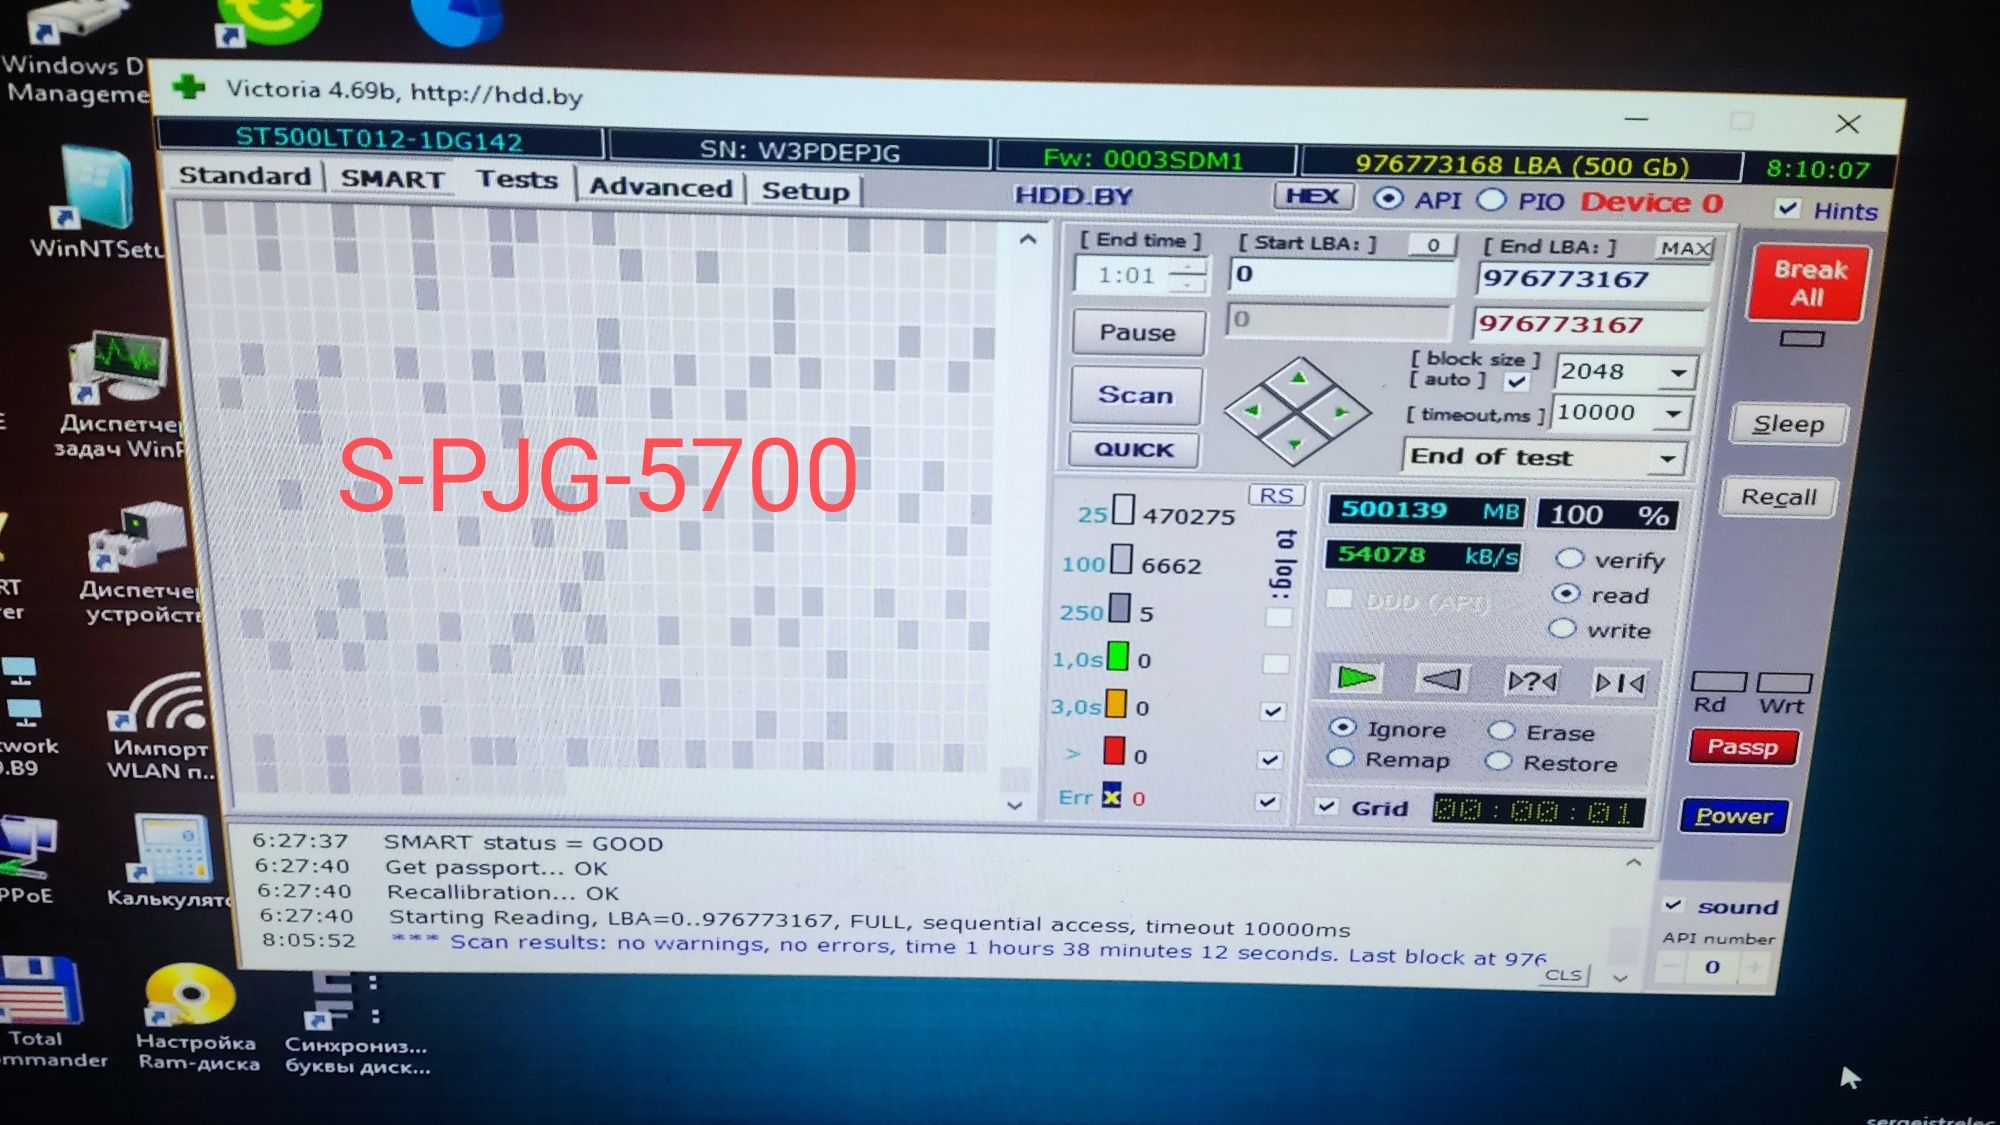The image size is (2000, 1125).
Task: Select the Erase radio option
Action: (1500, 730)
